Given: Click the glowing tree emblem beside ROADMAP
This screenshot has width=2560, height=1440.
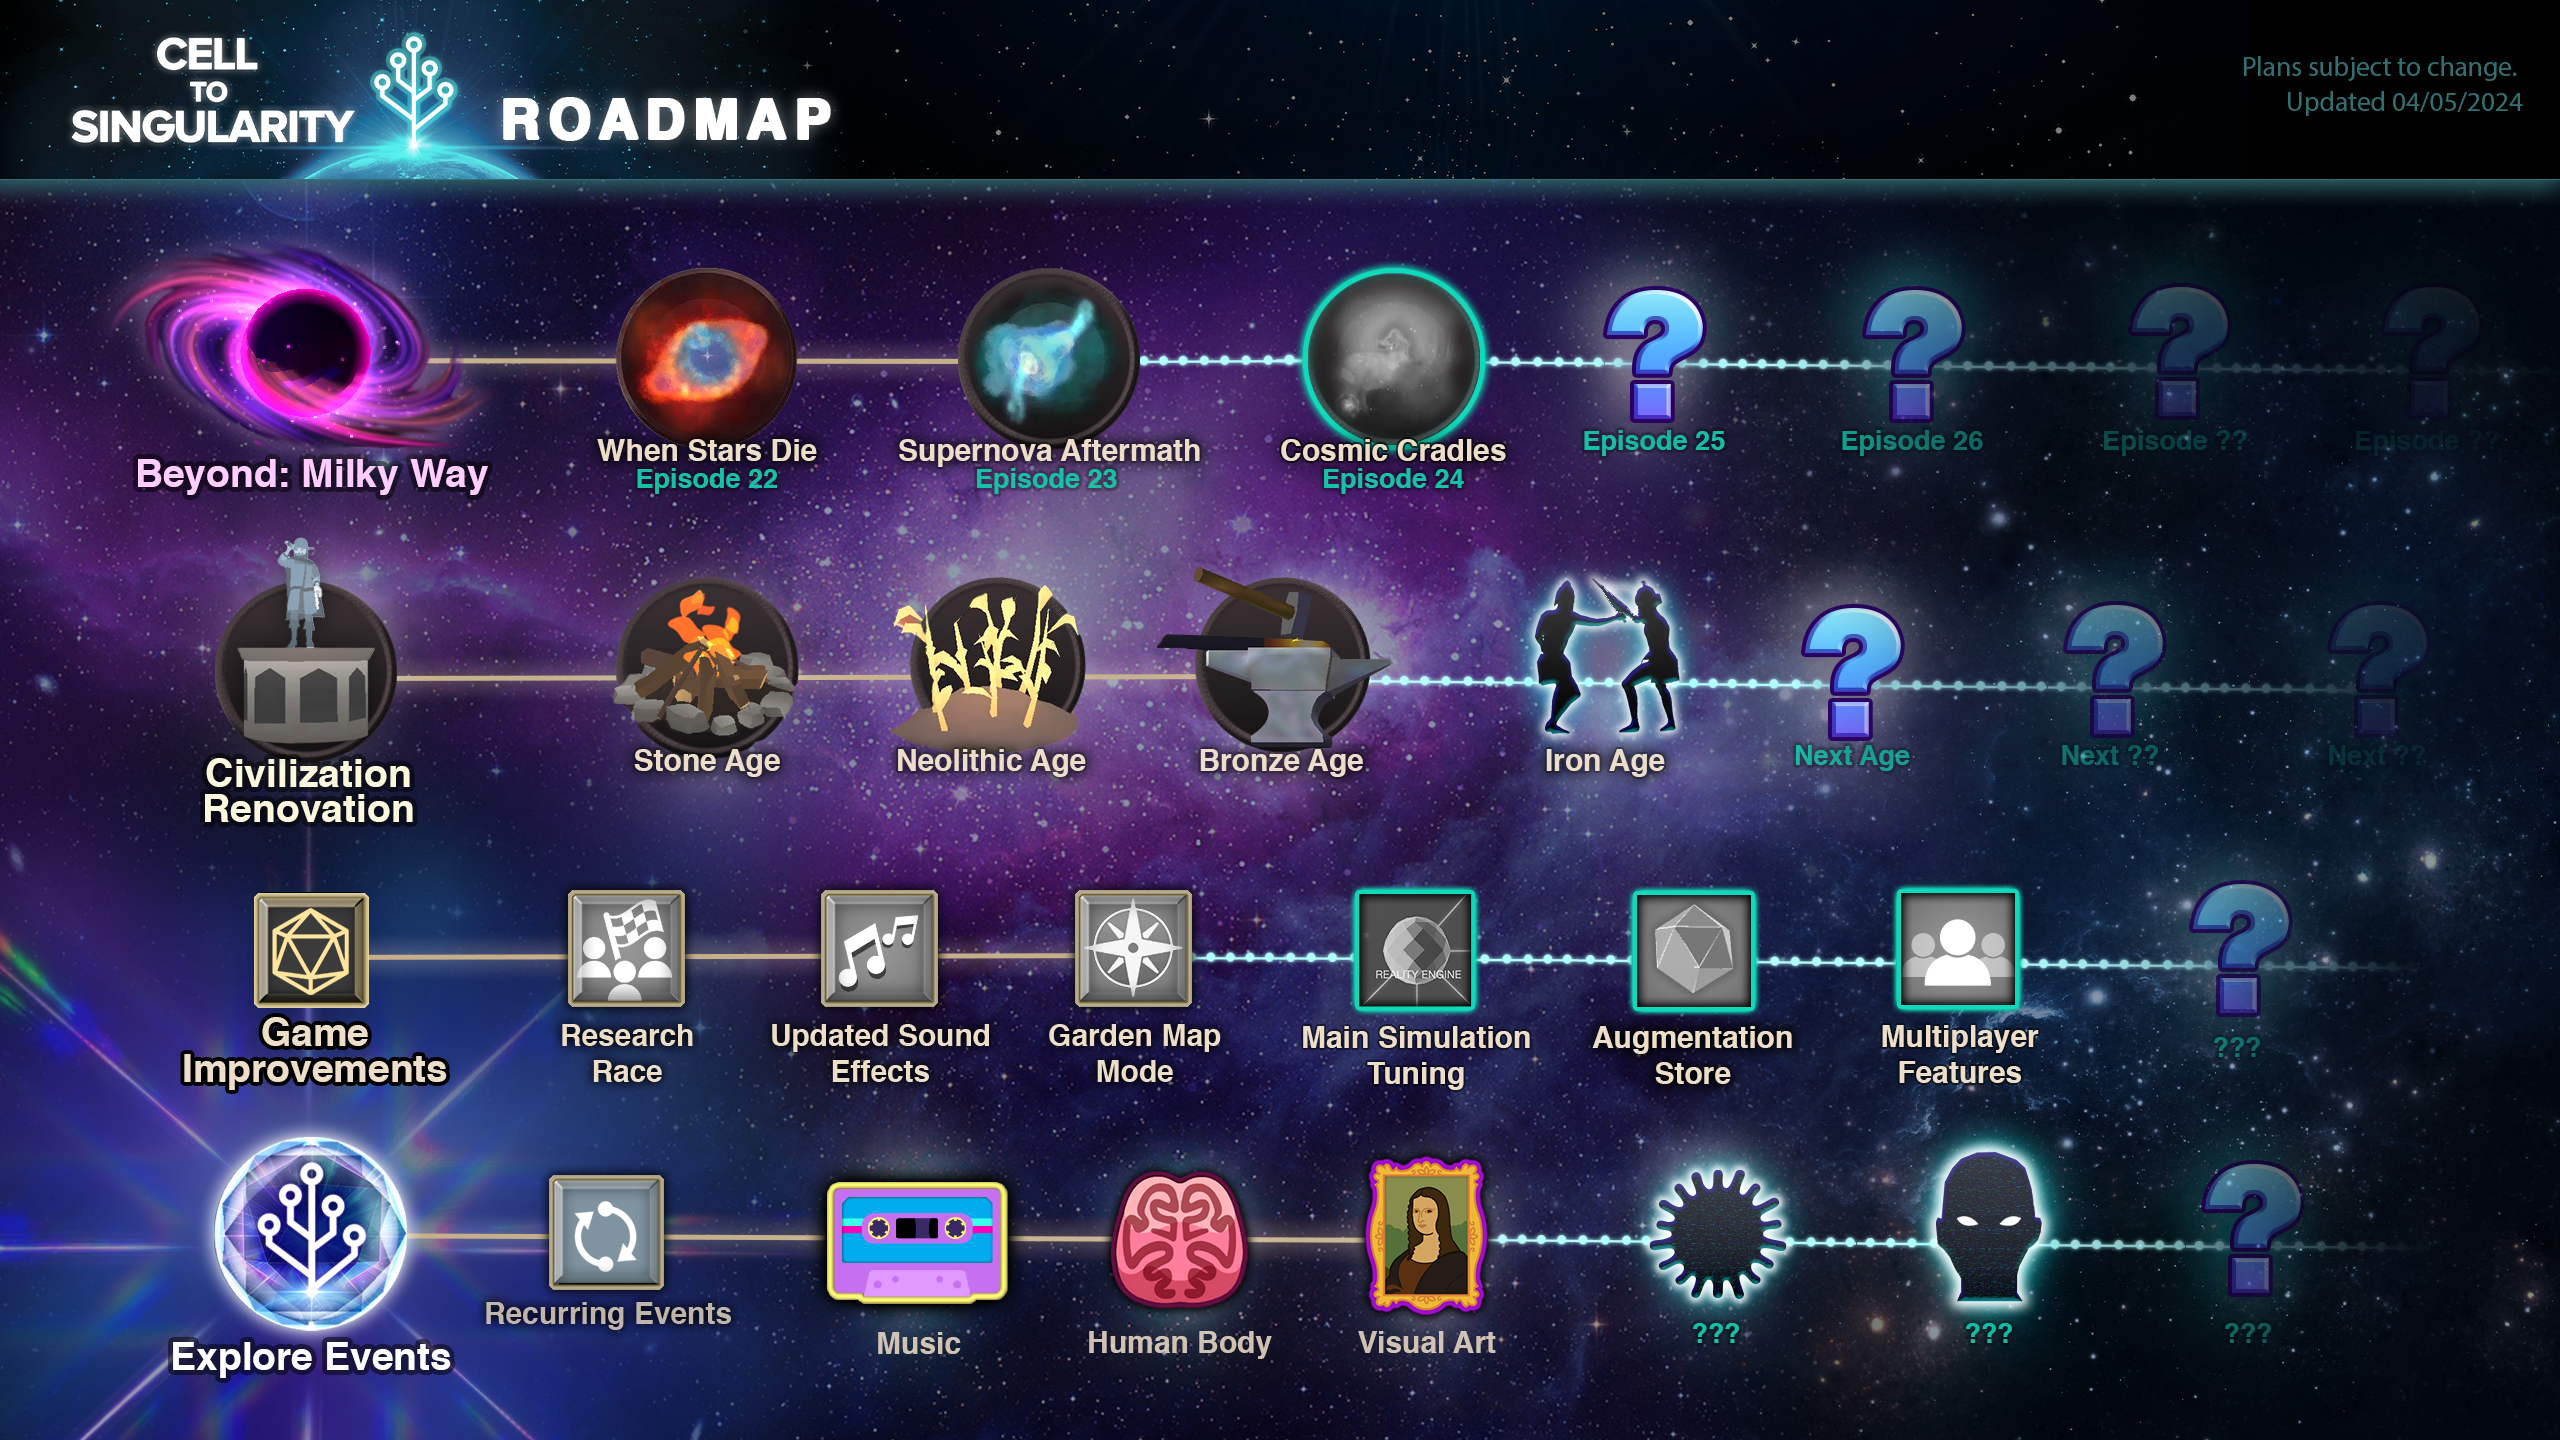Looking at the screenshot, I should click(414, 92).
